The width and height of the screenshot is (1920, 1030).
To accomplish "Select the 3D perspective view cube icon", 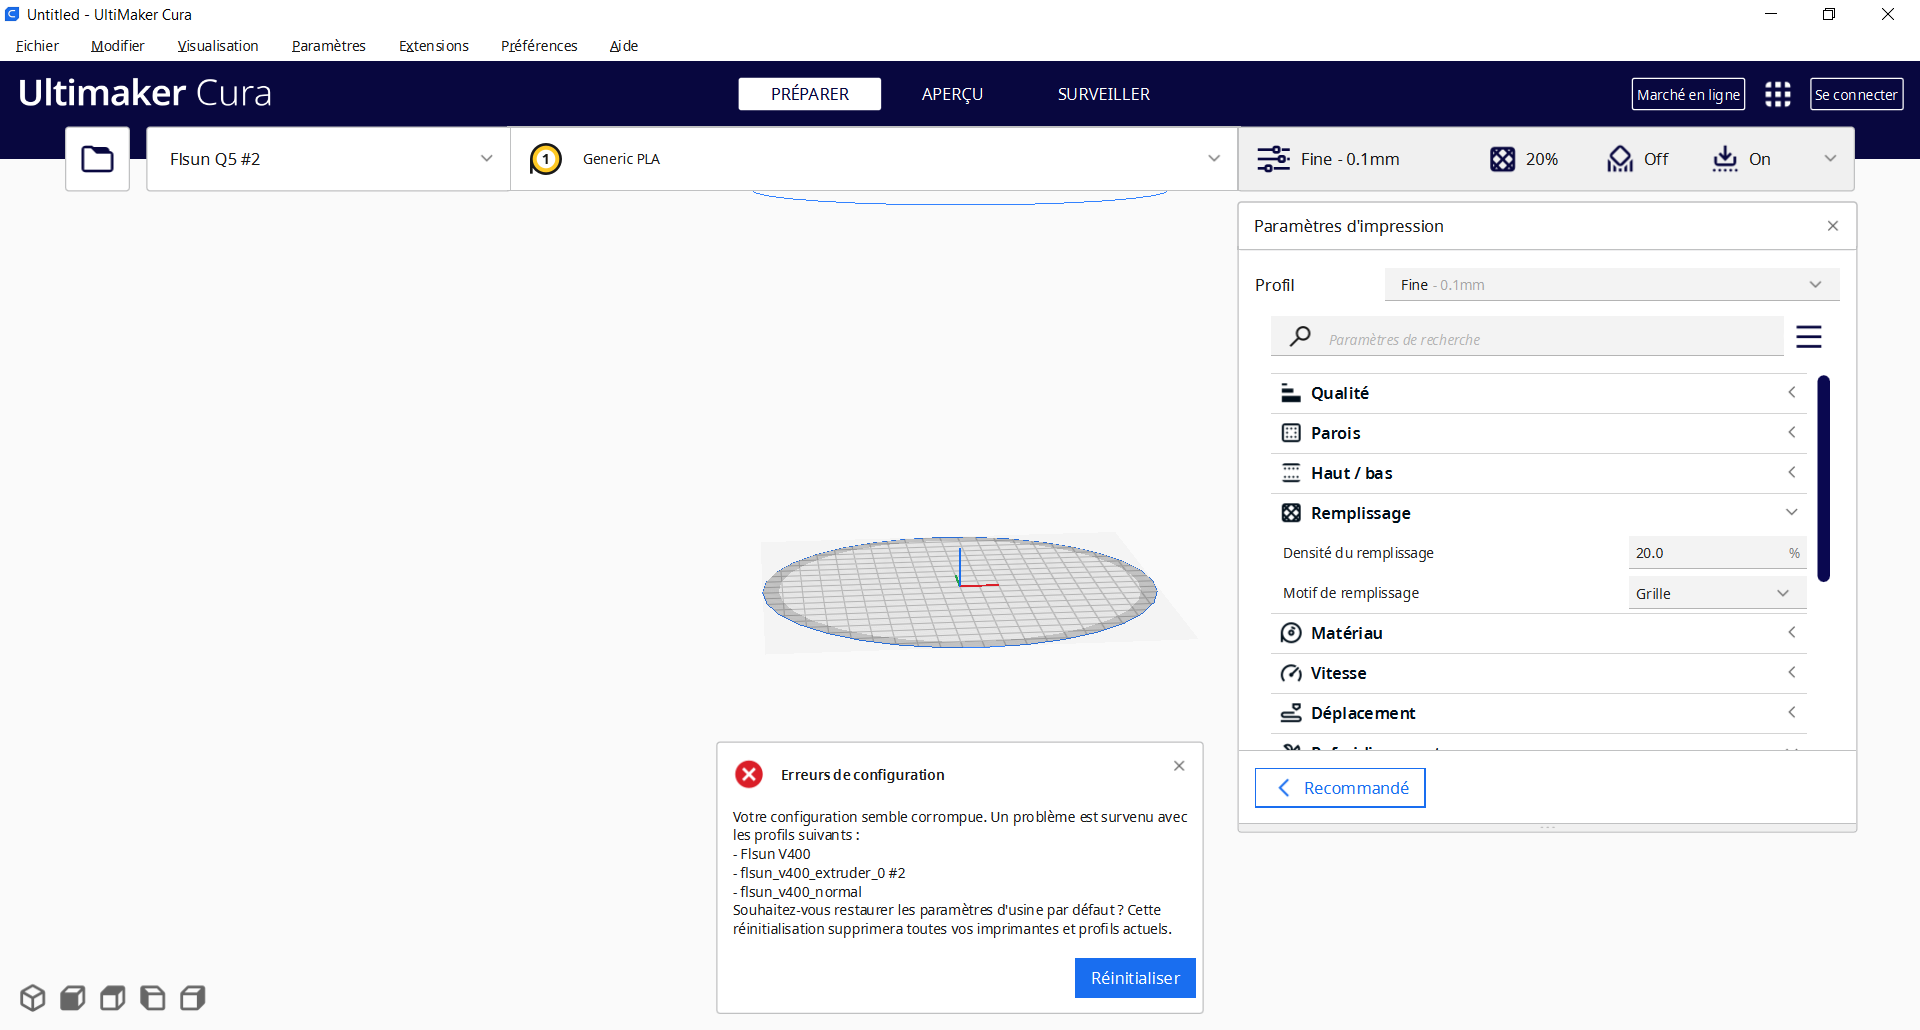I will click(33, 998).
